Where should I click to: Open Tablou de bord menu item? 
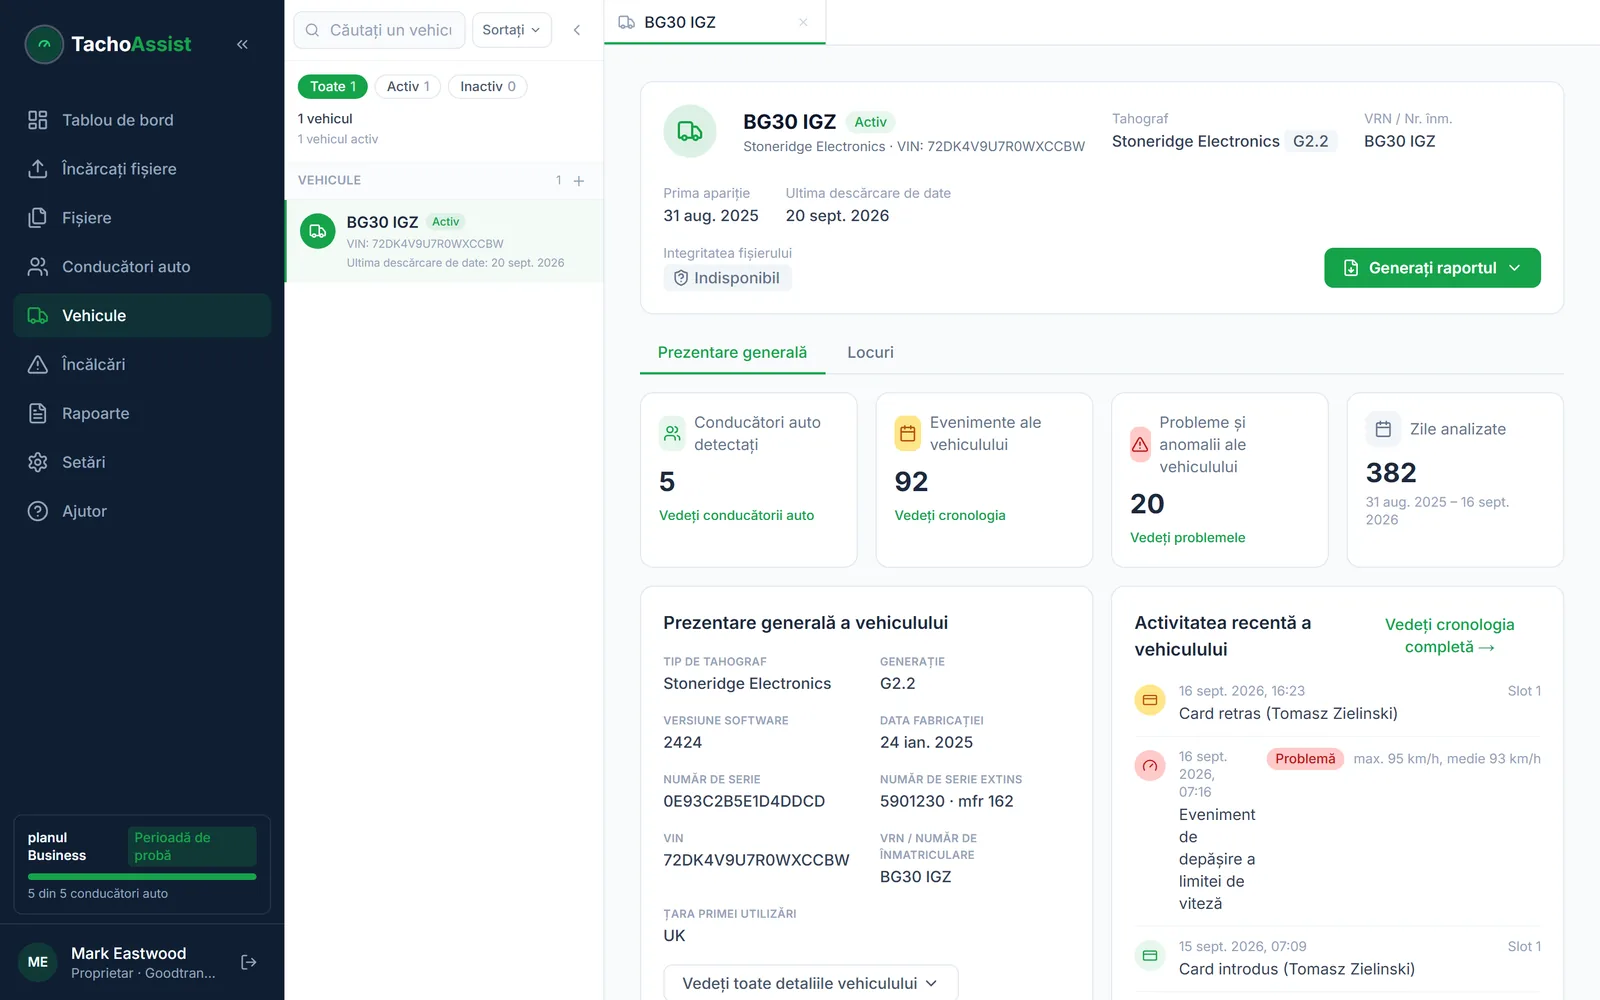tap(142, 120)
